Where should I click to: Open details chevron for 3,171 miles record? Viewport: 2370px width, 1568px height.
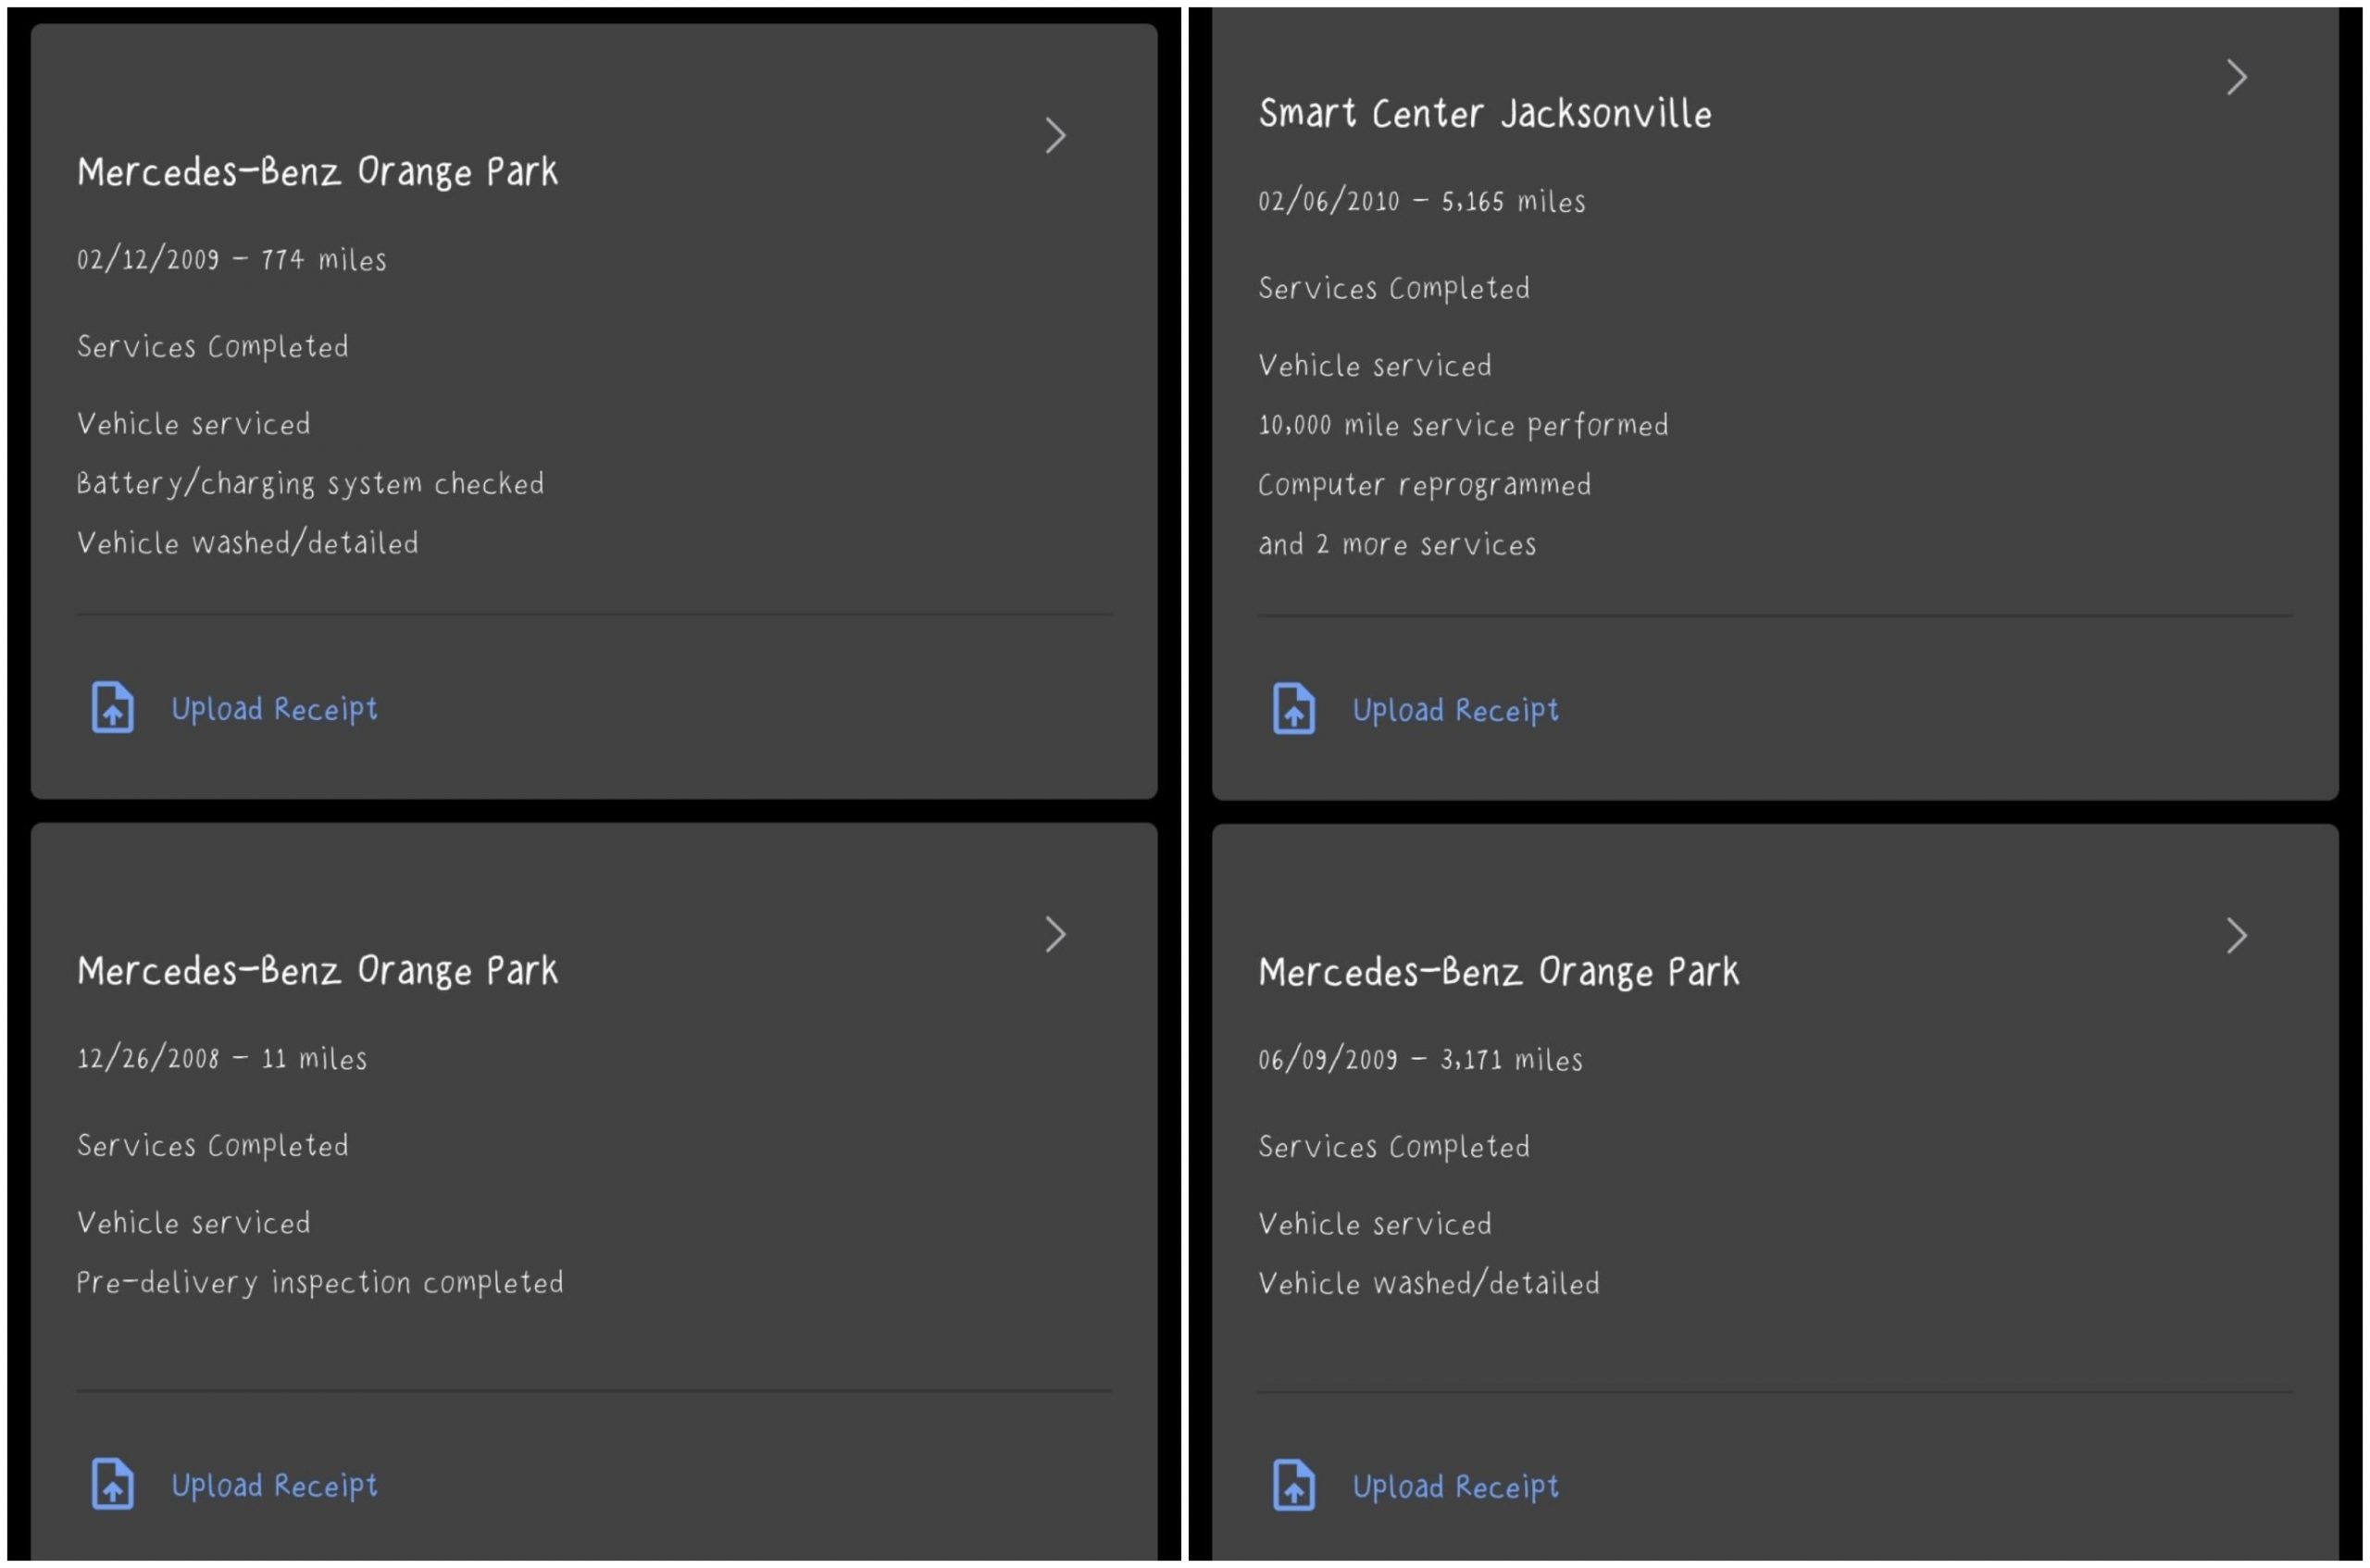2237,935
